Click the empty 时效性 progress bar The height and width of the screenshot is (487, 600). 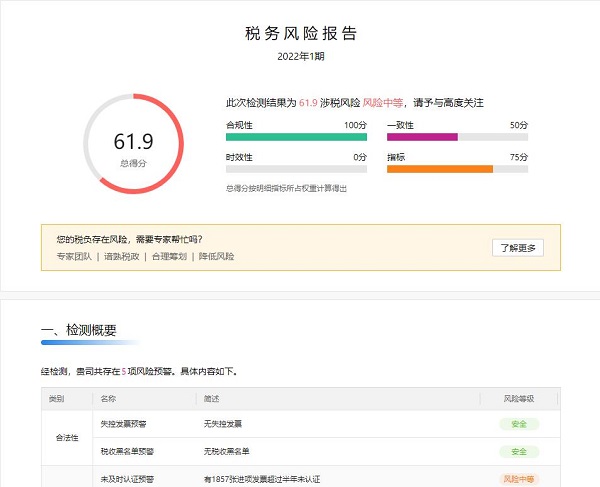click(x=297, y=169)
